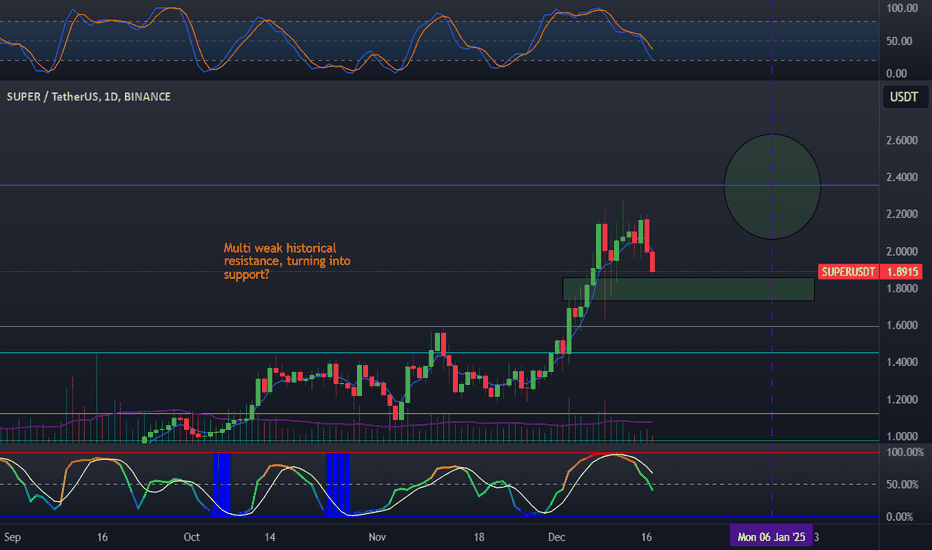Click the Sep label on time axis

pyautogui.click(x=12, y=537)
